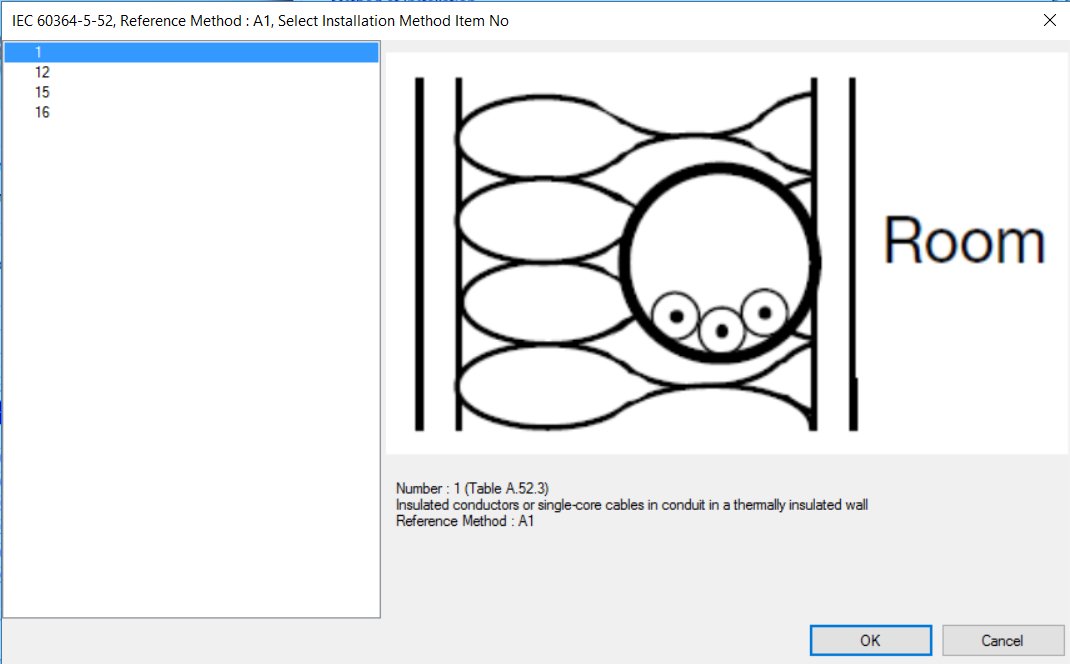Select the highlighted item 1
Screen dimensions: 1070x664
point(40,52)
